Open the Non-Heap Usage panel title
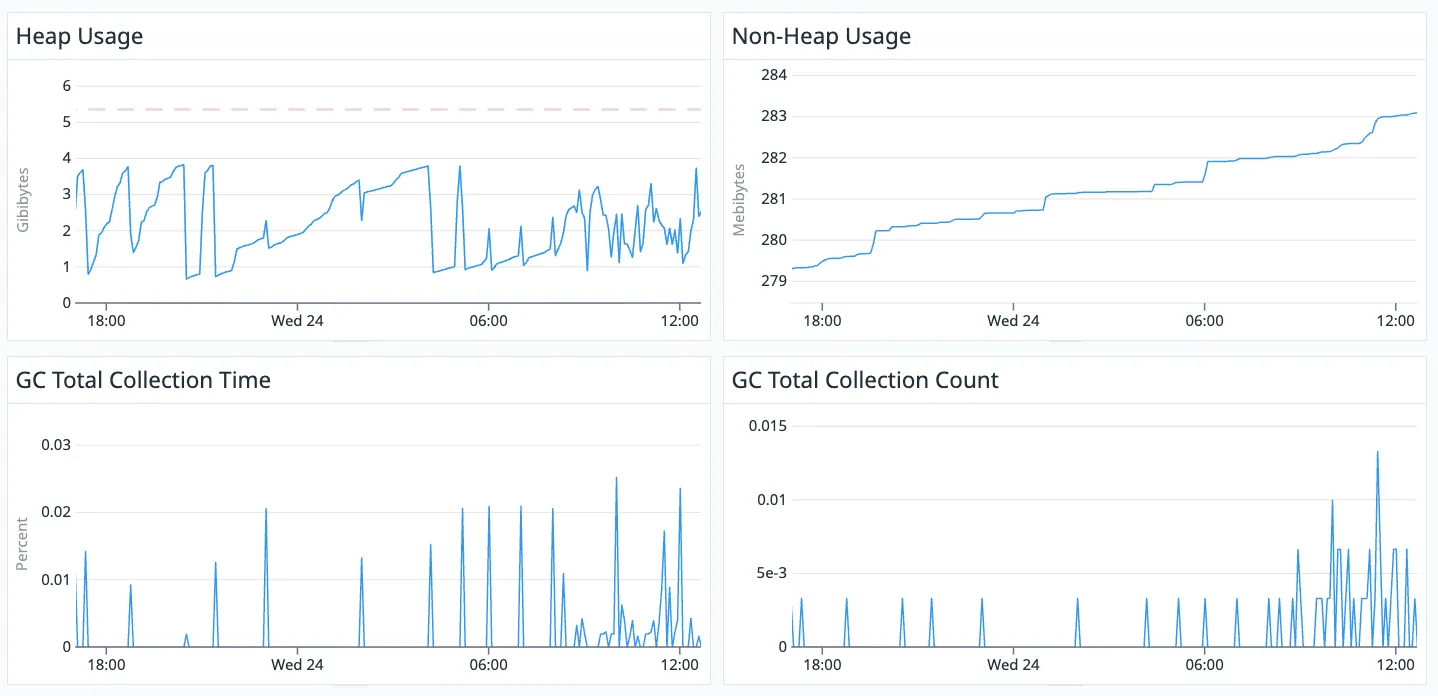The height and width of the screenshot is (696, 1438). click(x=820, y=36)
